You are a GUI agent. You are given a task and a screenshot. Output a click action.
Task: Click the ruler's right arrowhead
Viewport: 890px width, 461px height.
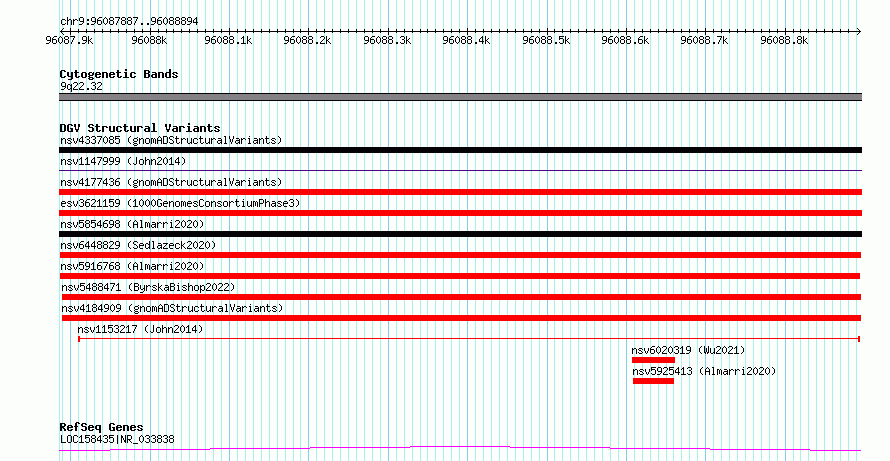[859, 32]
